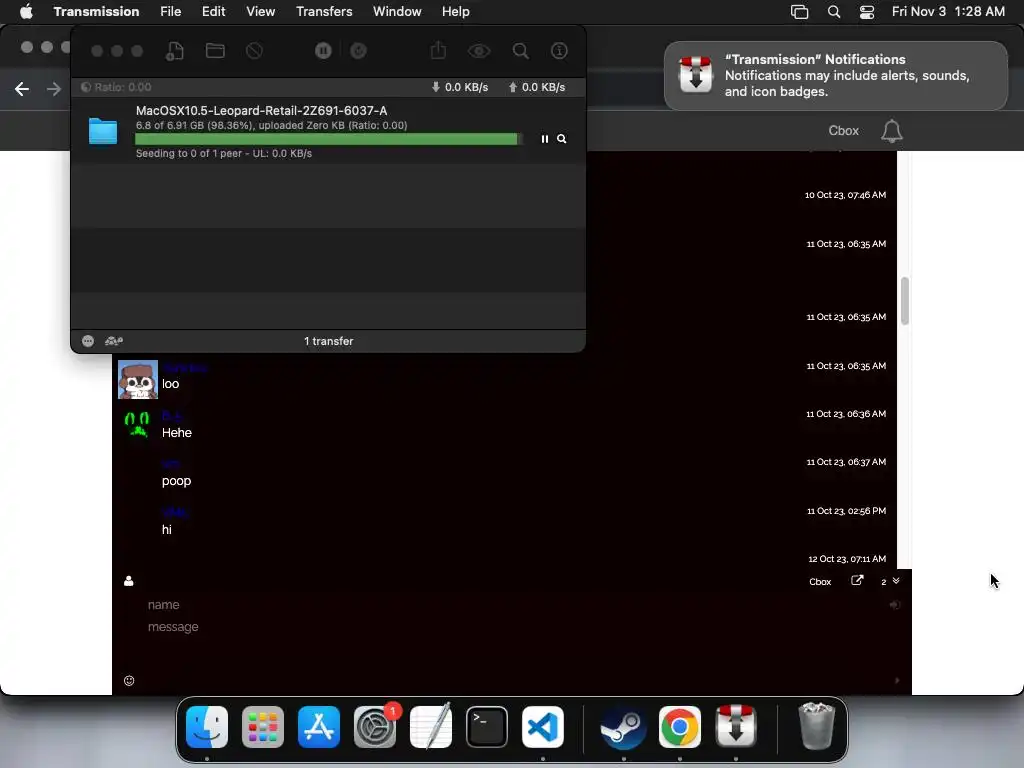Screen dimensions: 1024x768
Task: Toggle Quick Look eye icon in toolbar
Action: click(479, 51)
